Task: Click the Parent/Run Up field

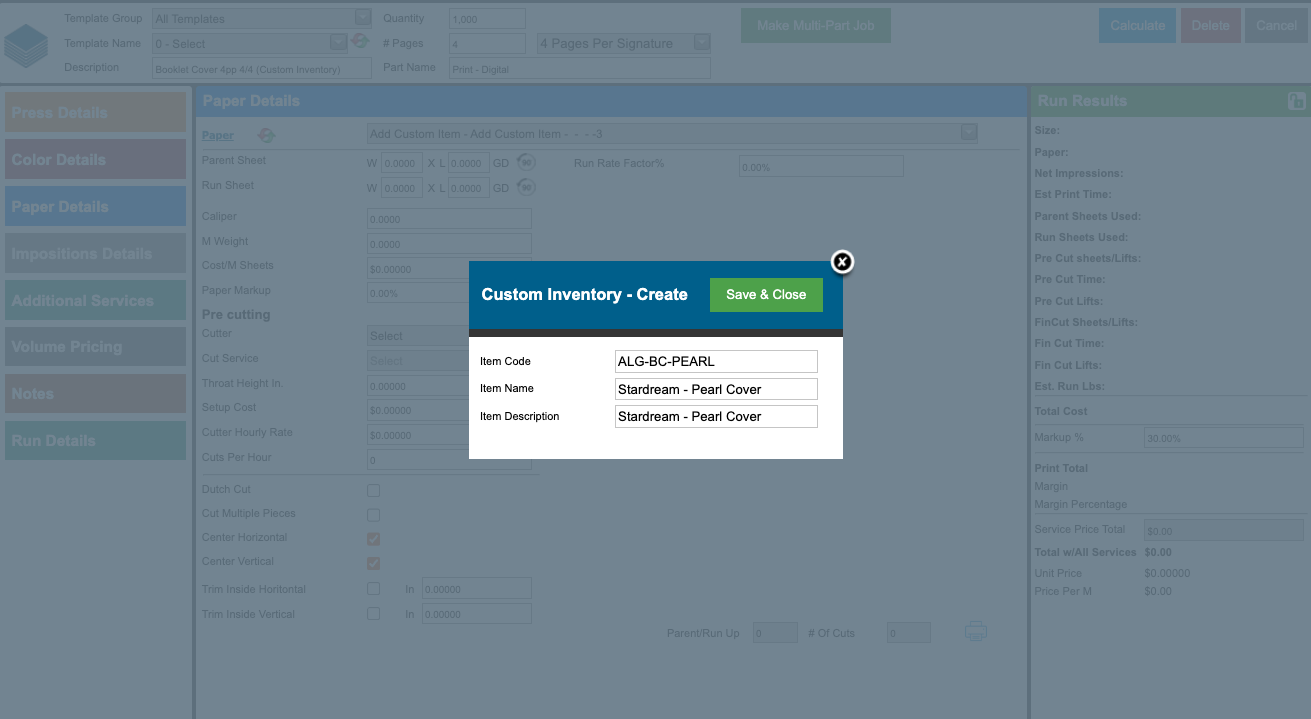Action: (x=775, y=633)
